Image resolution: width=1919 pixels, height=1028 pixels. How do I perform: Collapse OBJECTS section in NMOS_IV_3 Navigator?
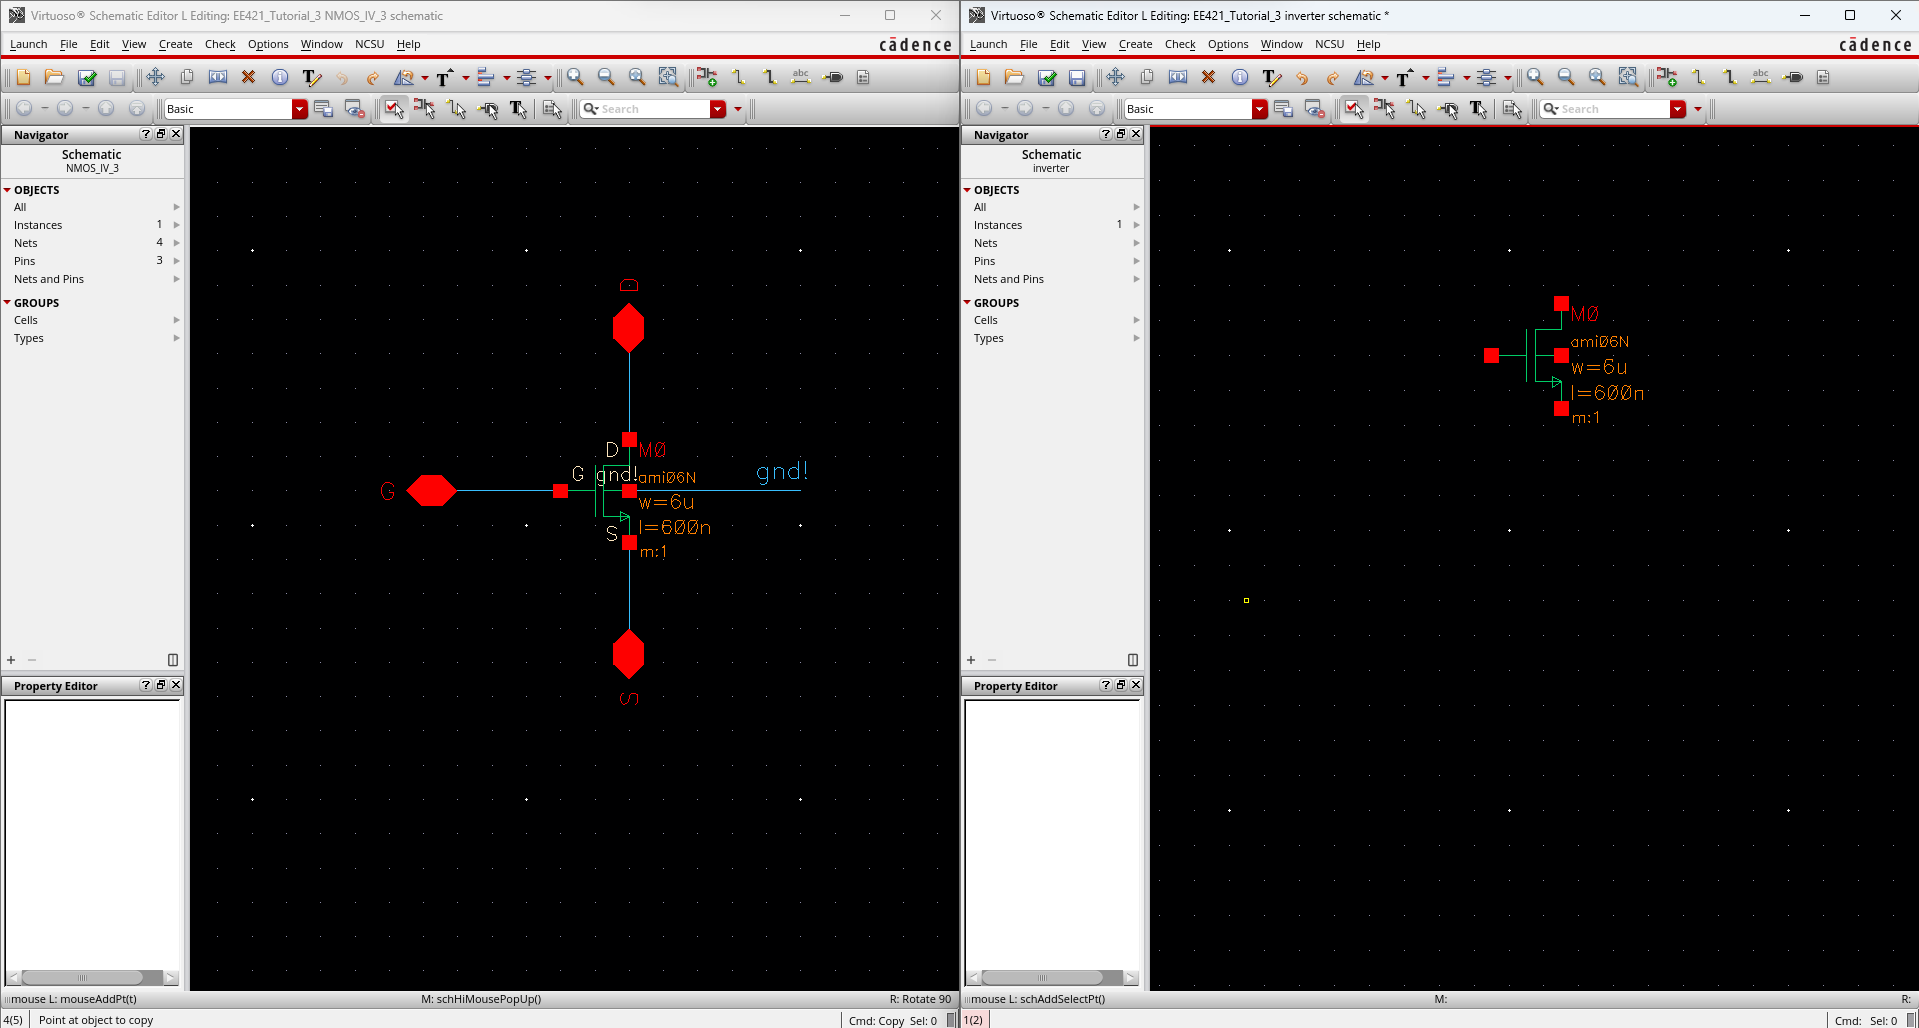pos(8,190)
